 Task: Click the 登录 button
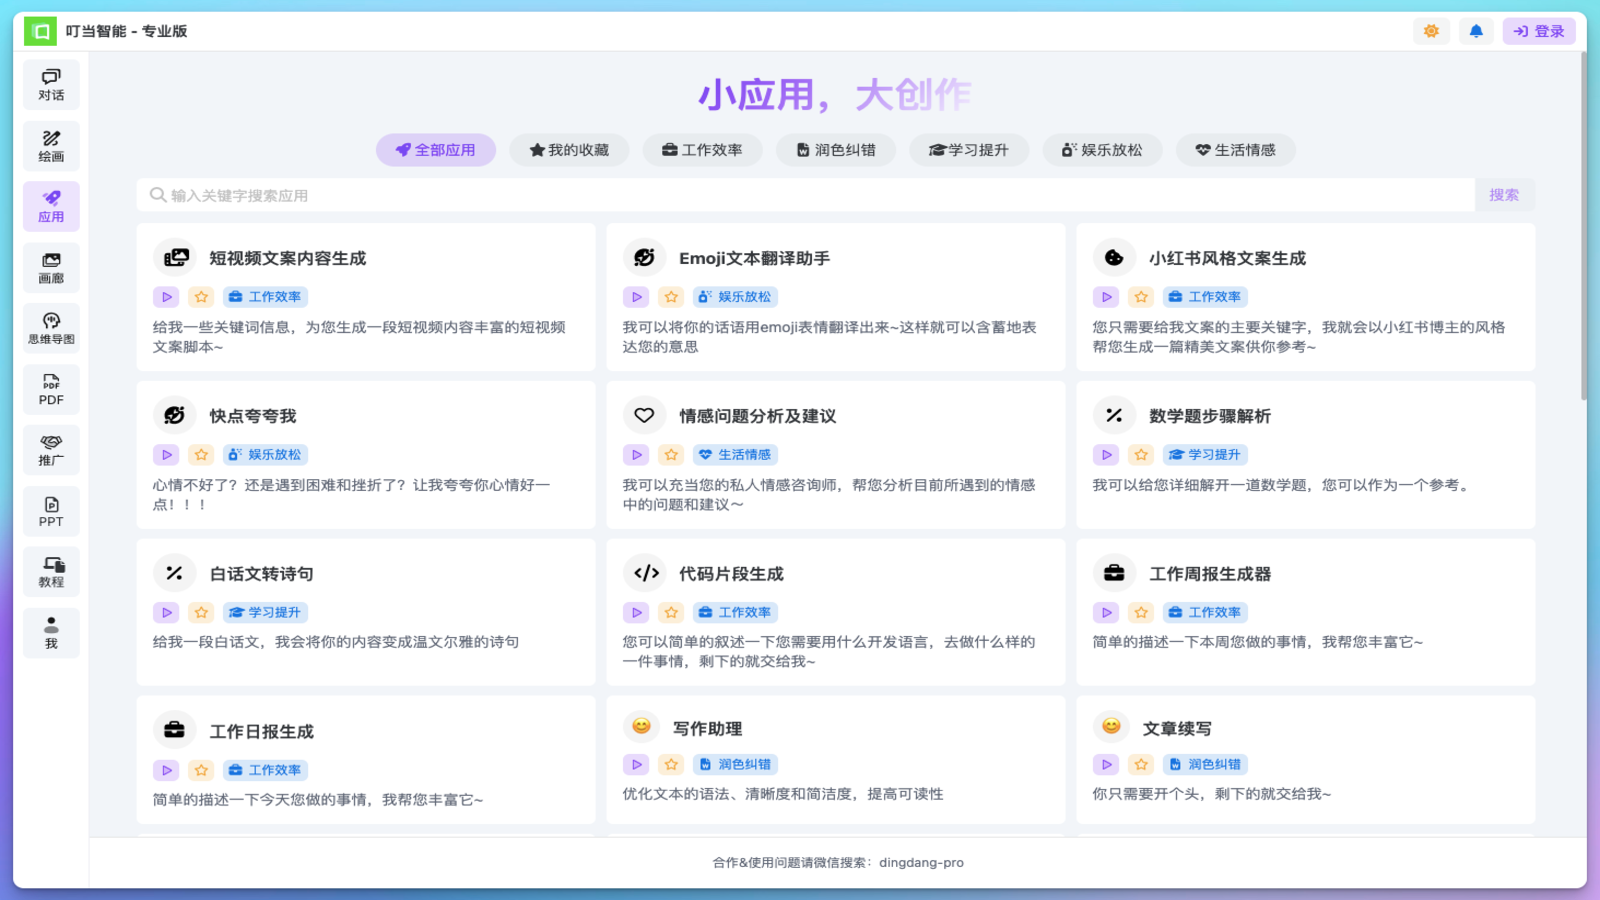(x=1539, y=31)
